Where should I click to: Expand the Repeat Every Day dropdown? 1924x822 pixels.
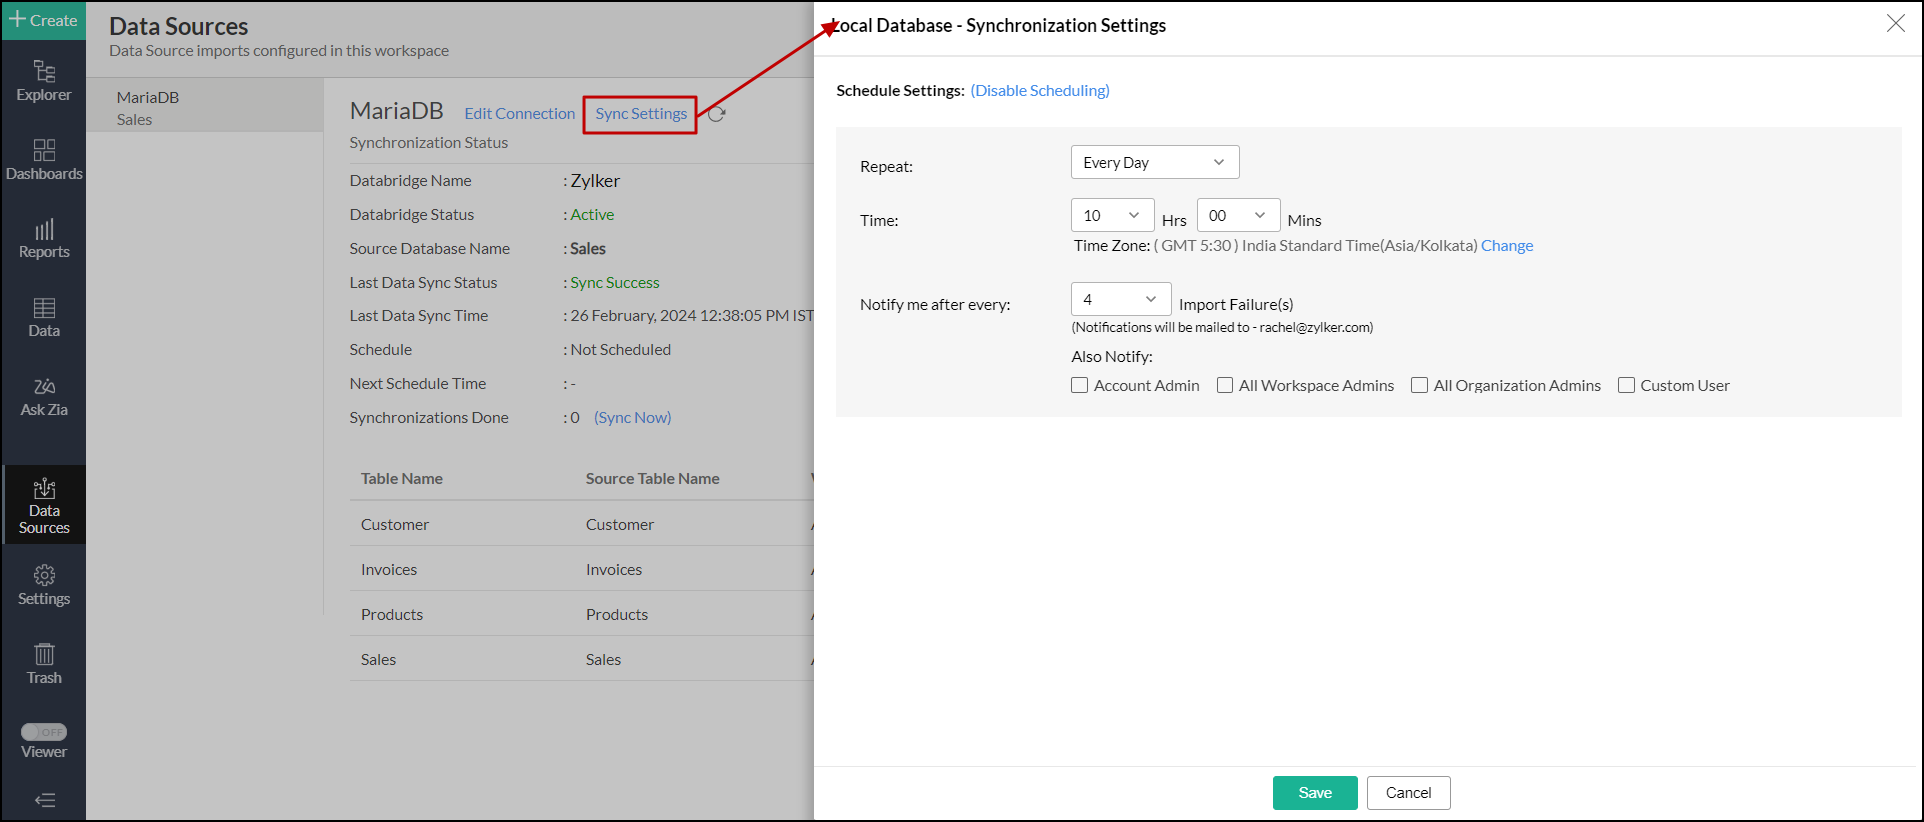[x=1154, y=162]
